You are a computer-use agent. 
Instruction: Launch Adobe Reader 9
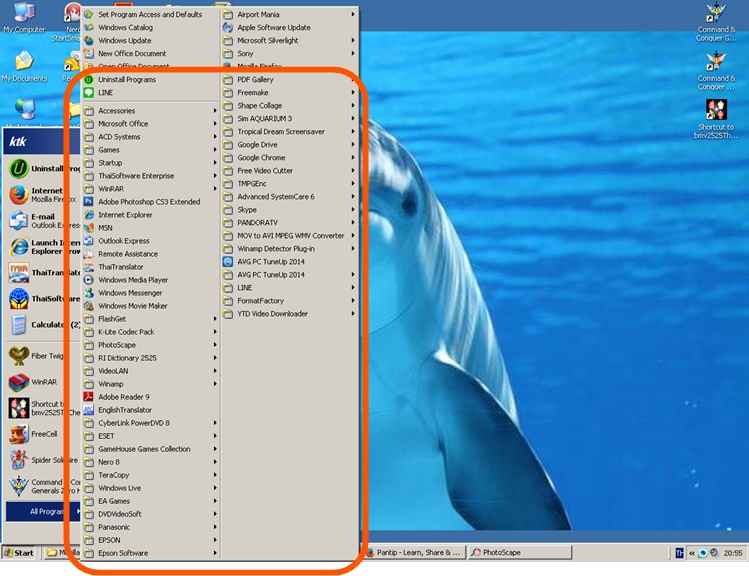[150, 397]
